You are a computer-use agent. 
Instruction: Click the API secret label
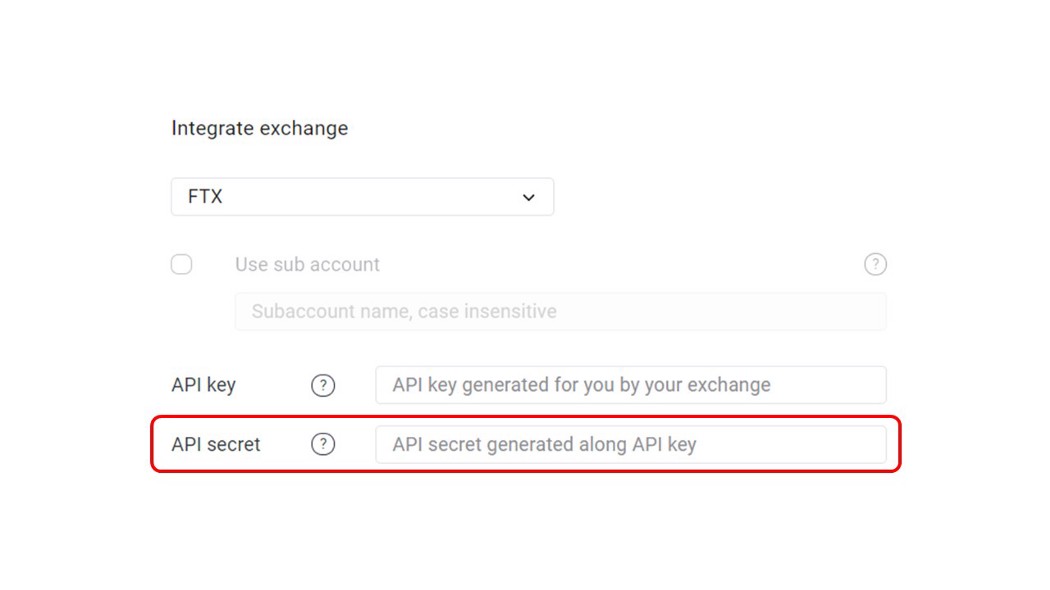click(x=216, y=445)
